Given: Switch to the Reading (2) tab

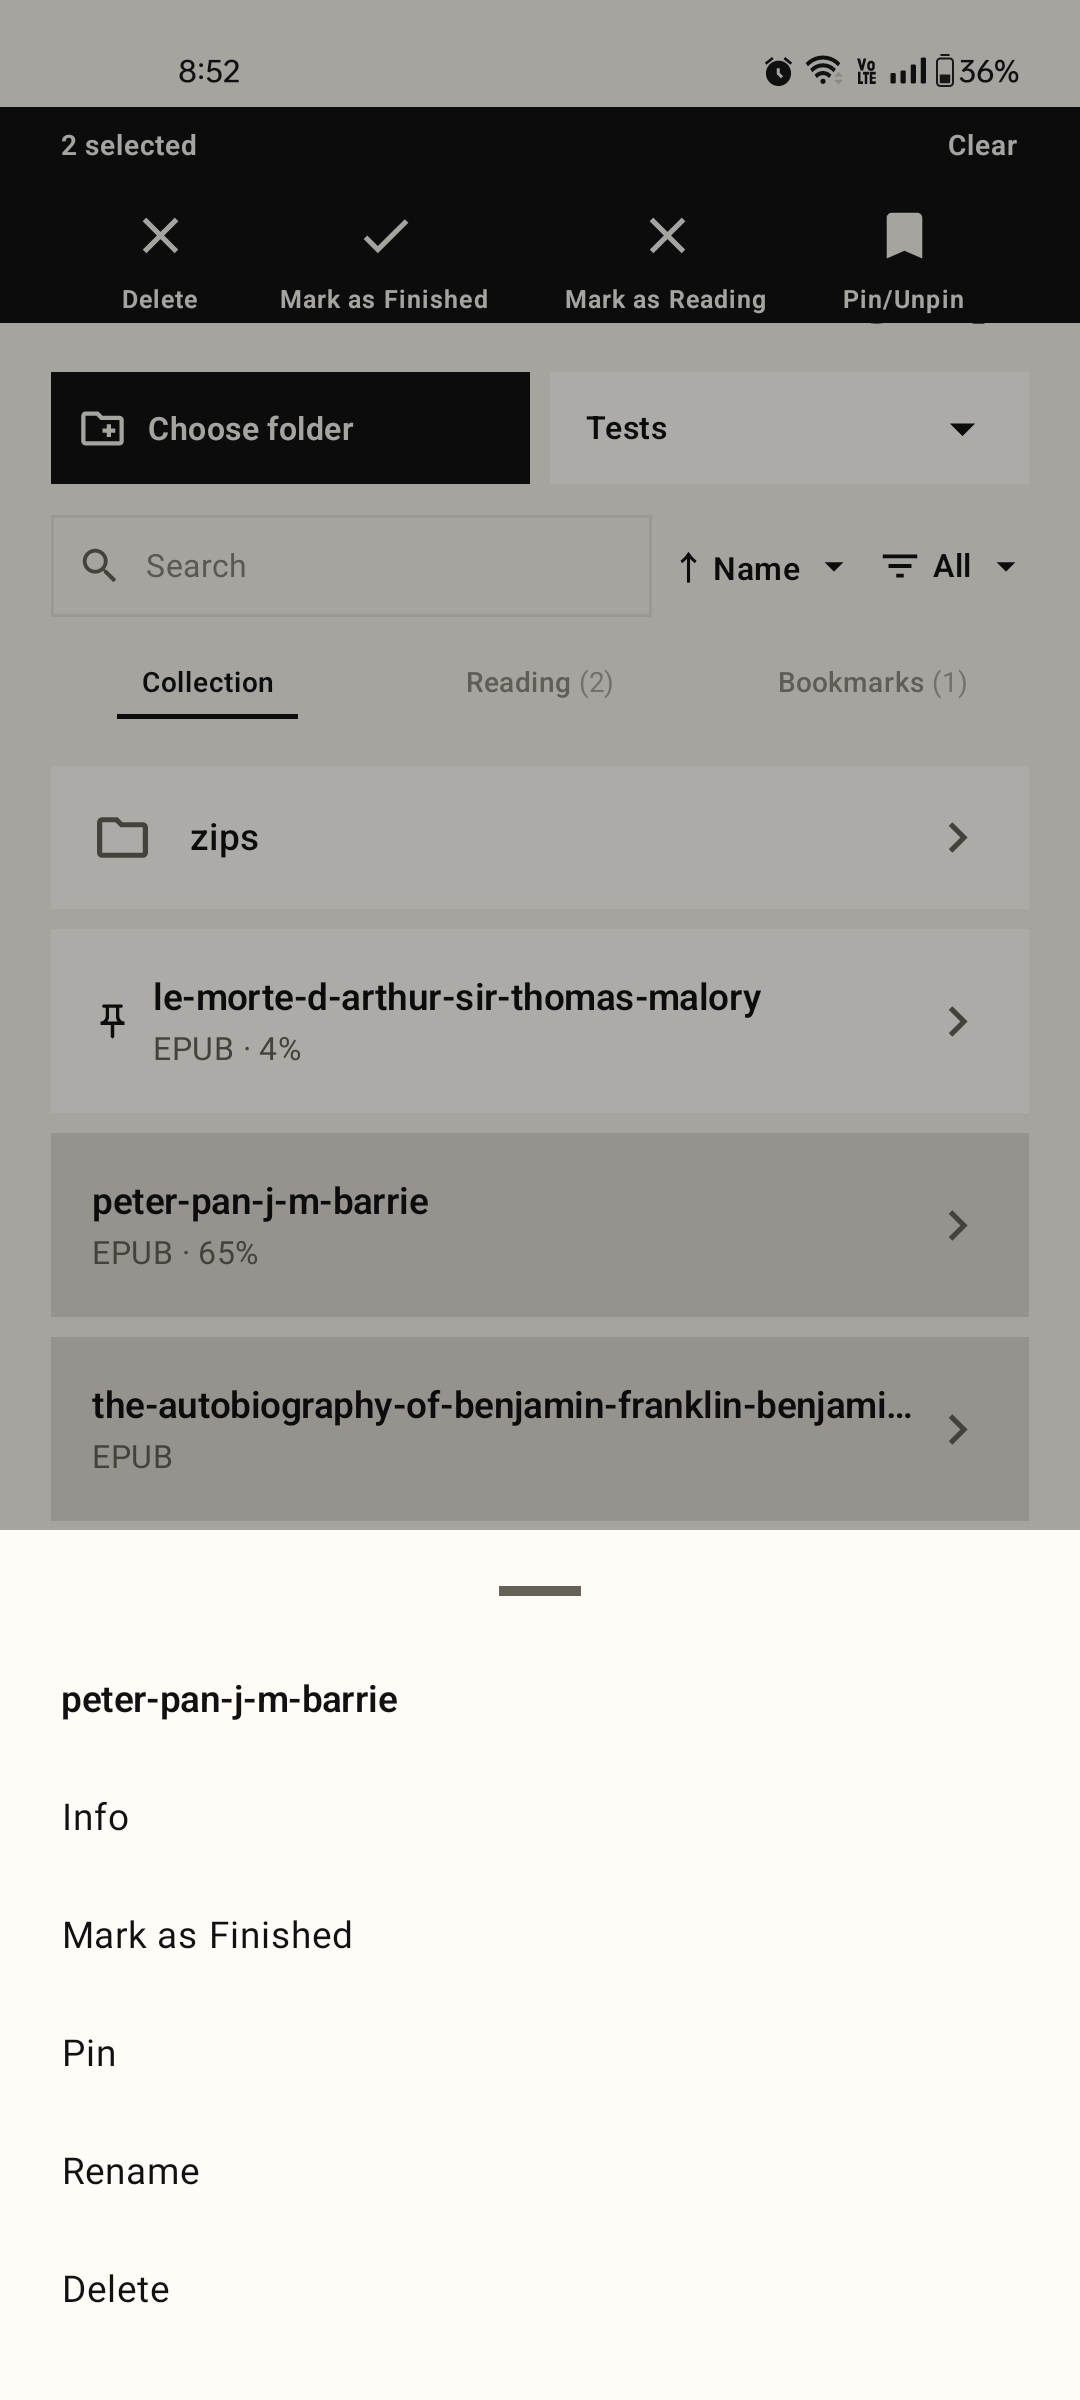Looking at the screenshot, I should click(539, 682).
